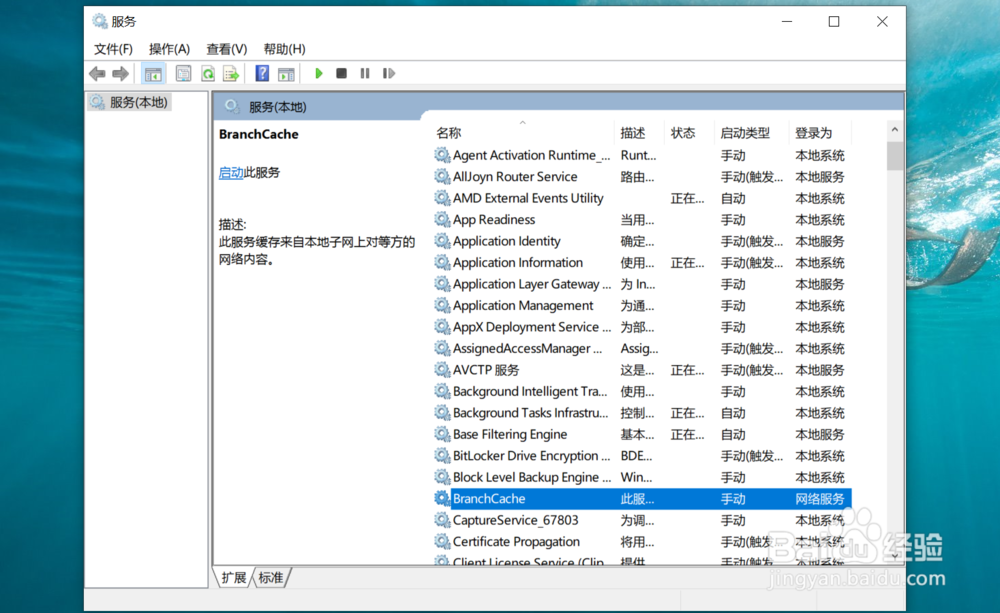Open the 查看(V) menu
Viewport: 1000px width, 613px height.
pos(226,48)
